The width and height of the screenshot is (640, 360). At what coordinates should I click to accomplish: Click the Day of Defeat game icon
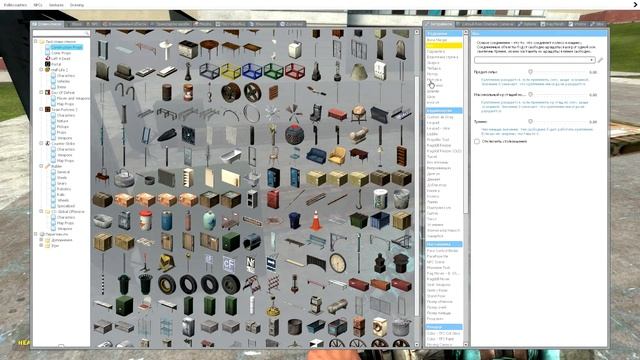(x=47, y=92)
